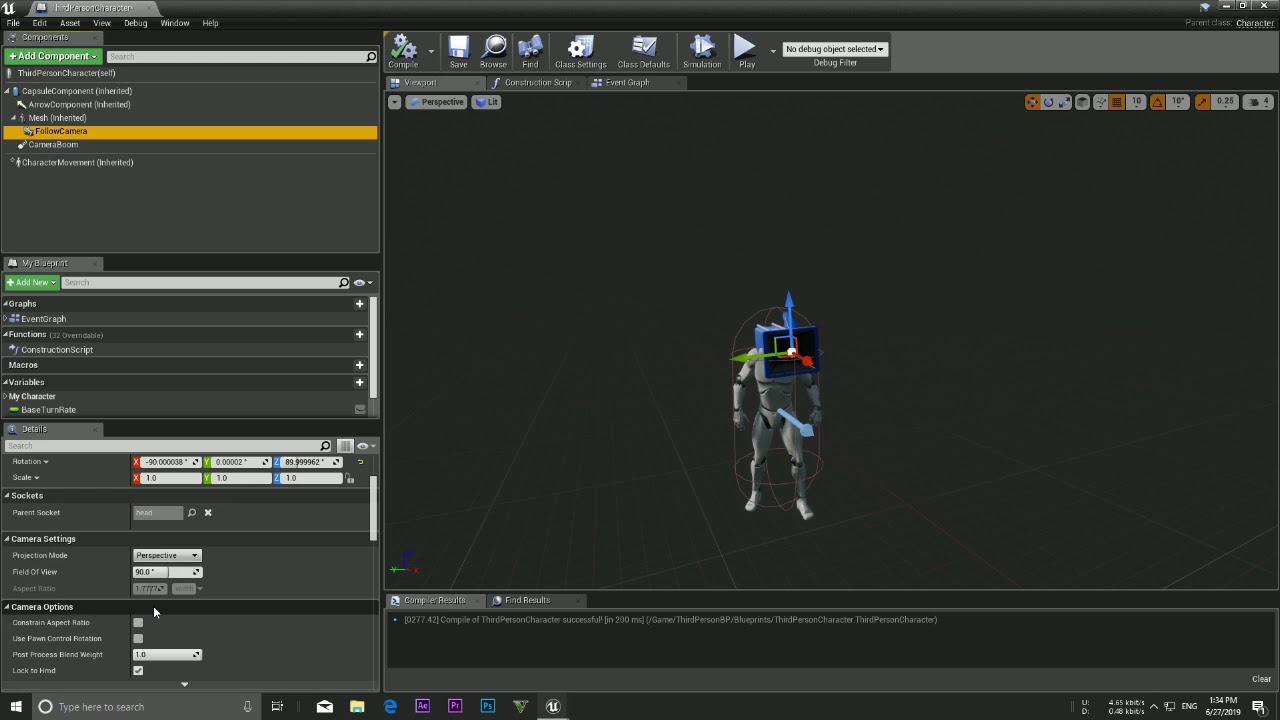Click the Save toolbar icon

(458, 52)
